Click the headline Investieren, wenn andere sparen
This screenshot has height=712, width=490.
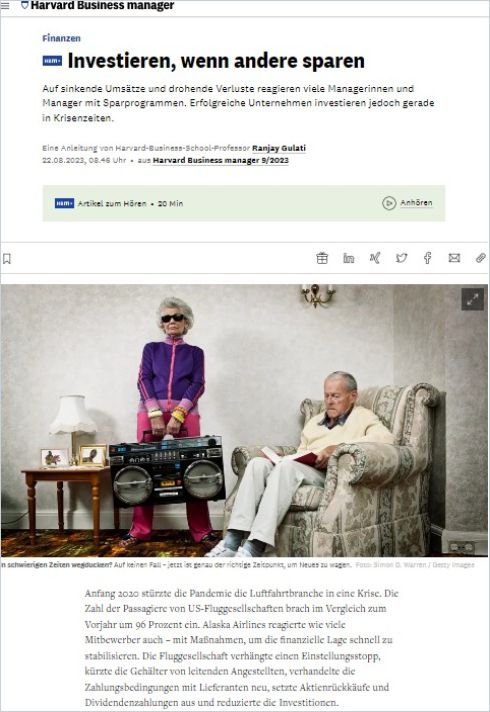point(216,61)
